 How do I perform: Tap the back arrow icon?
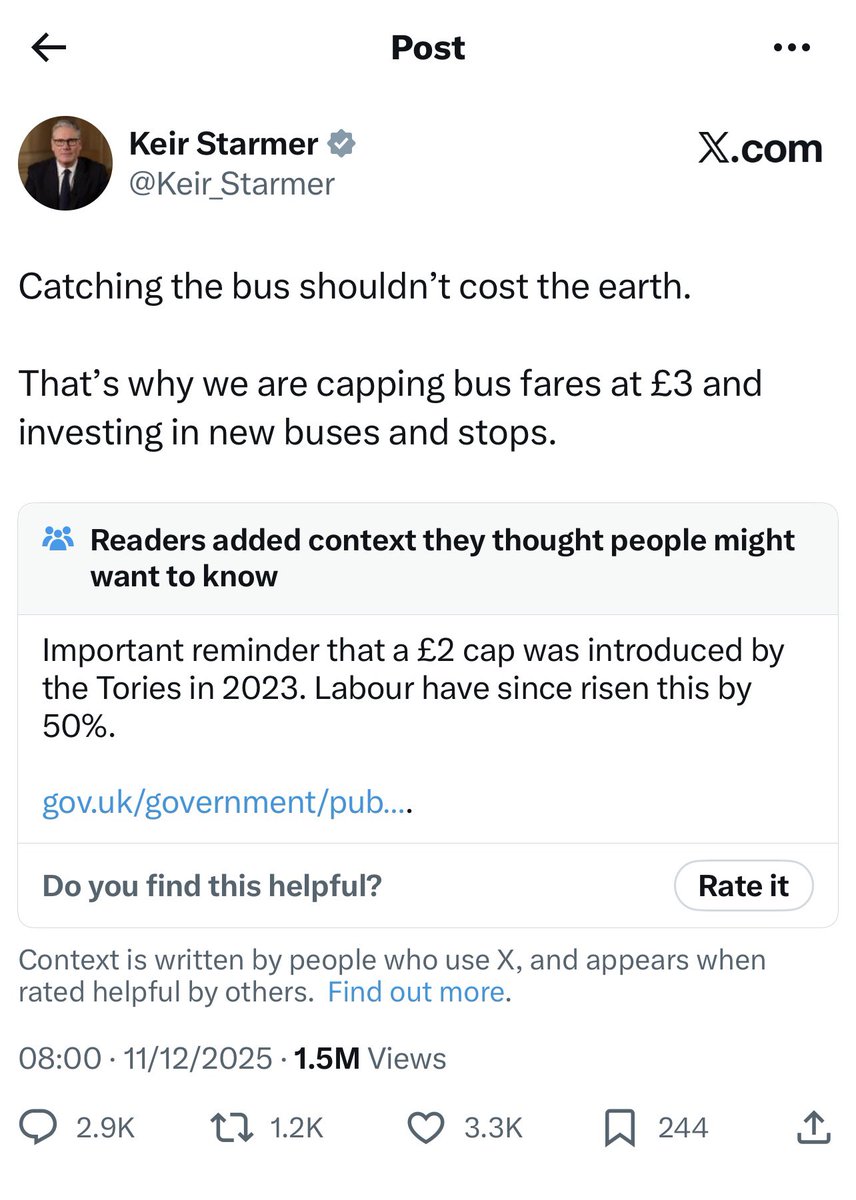click(x=48, y=47)
